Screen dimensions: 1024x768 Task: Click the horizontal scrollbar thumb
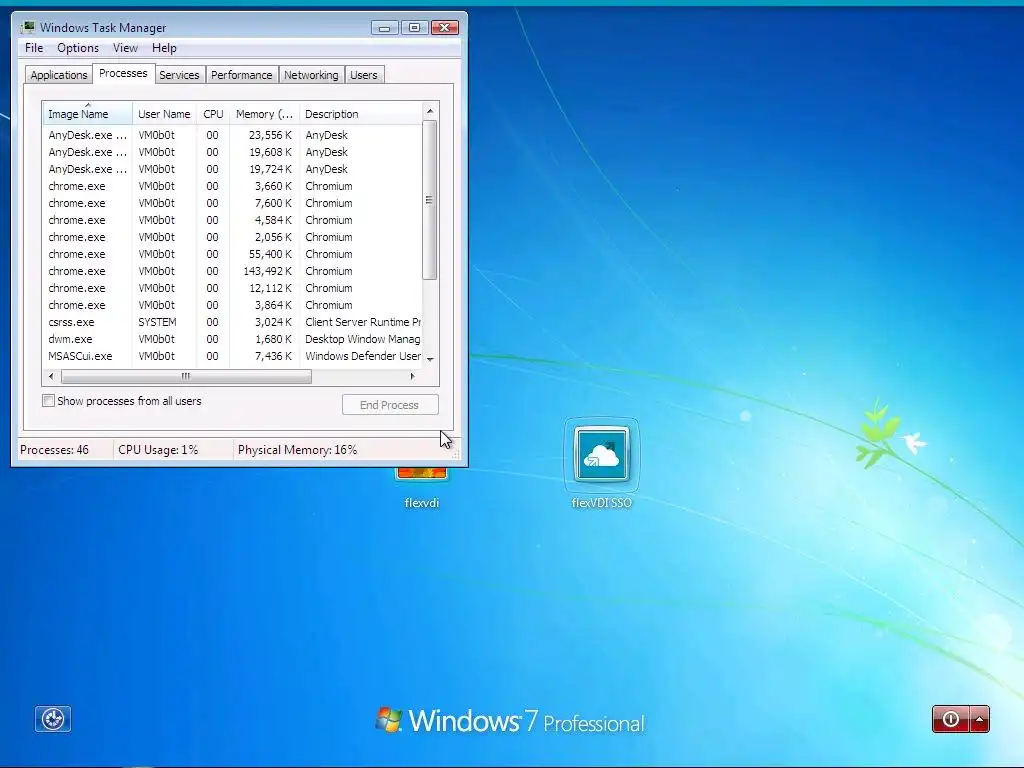[x=186, y=376]
